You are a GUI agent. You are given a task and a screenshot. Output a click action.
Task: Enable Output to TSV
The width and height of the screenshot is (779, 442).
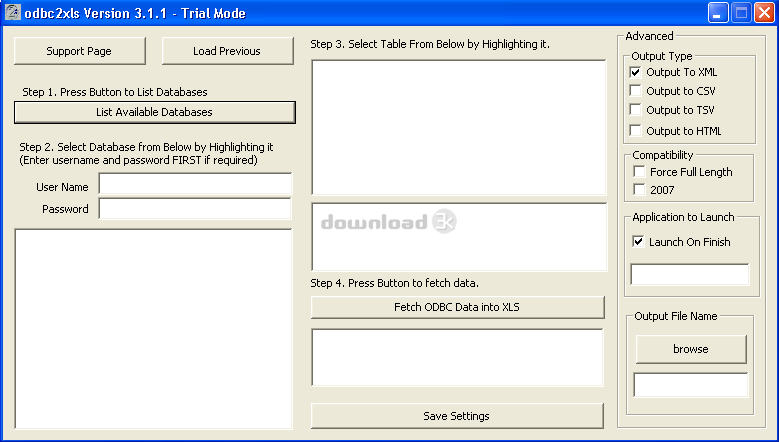coord(635,109)
